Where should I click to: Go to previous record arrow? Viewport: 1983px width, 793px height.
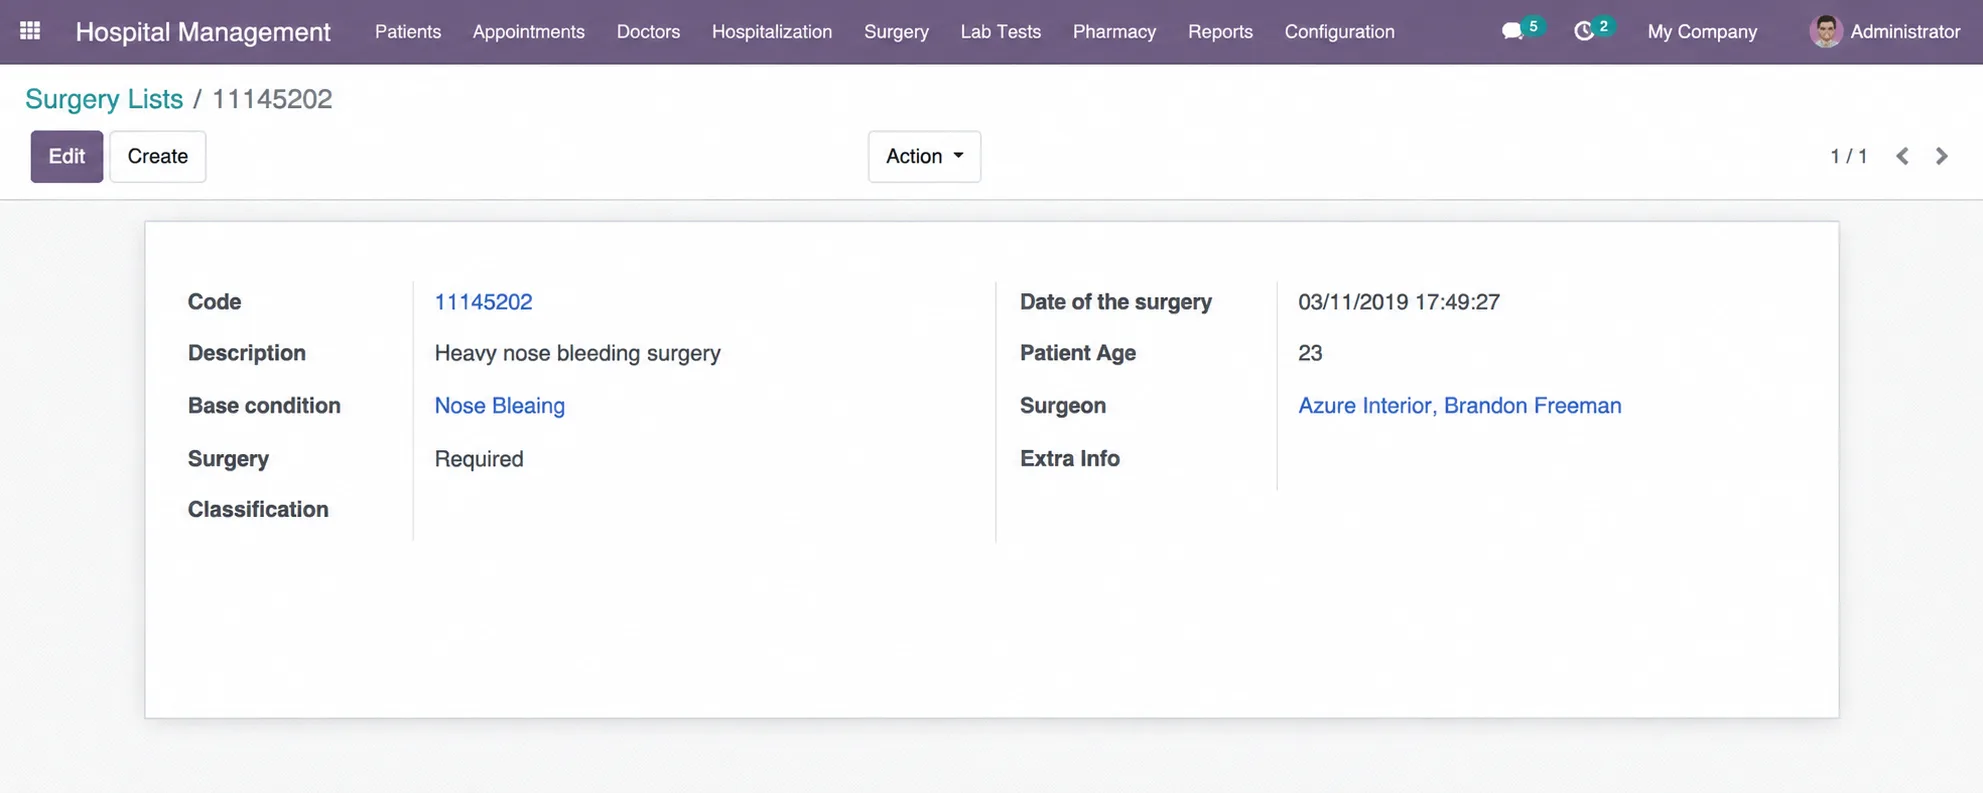tap(1902, 156)
